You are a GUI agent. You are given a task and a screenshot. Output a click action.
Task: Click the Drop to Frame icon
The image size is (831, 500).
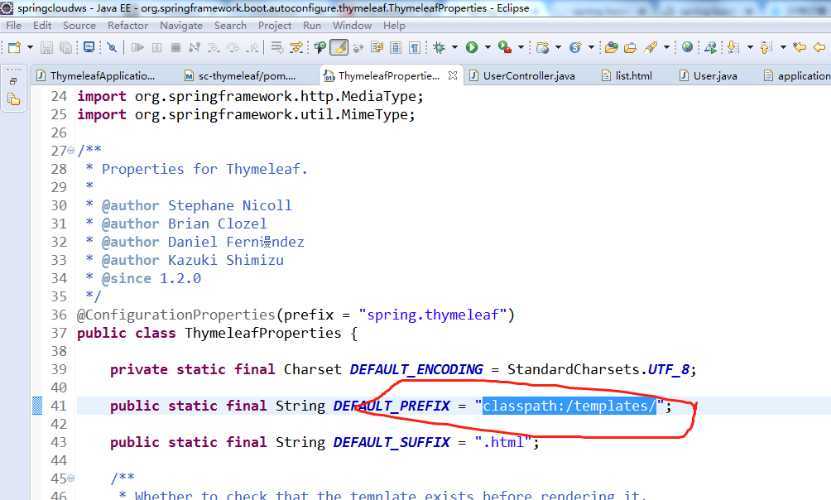coord(277,48)
